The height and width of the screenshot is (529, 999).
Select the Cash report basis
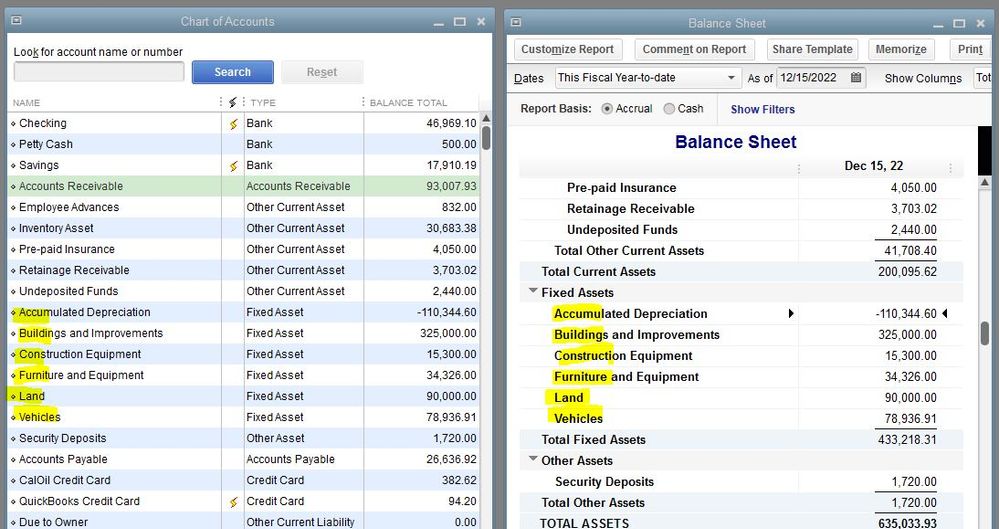coord(669,109)
